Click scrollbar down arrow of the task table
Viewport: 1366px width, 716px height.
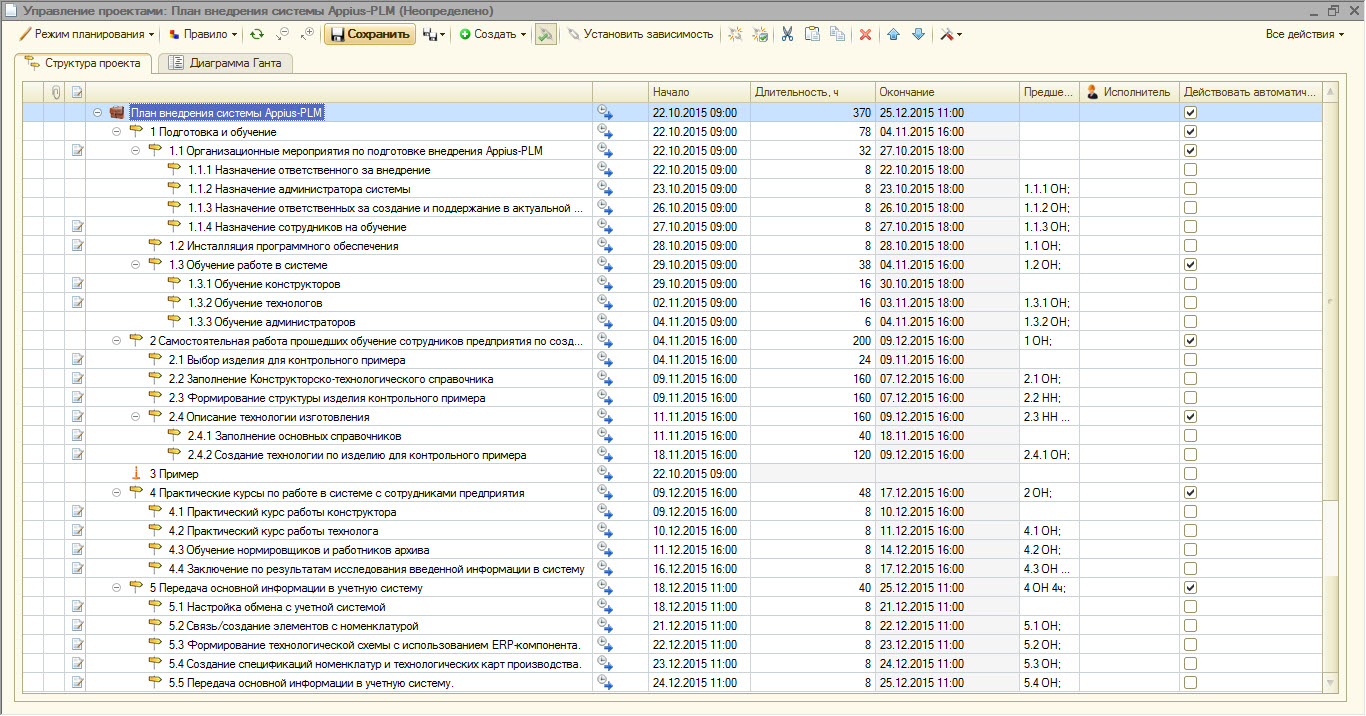pyautogui.click(x=1330, y=683)
